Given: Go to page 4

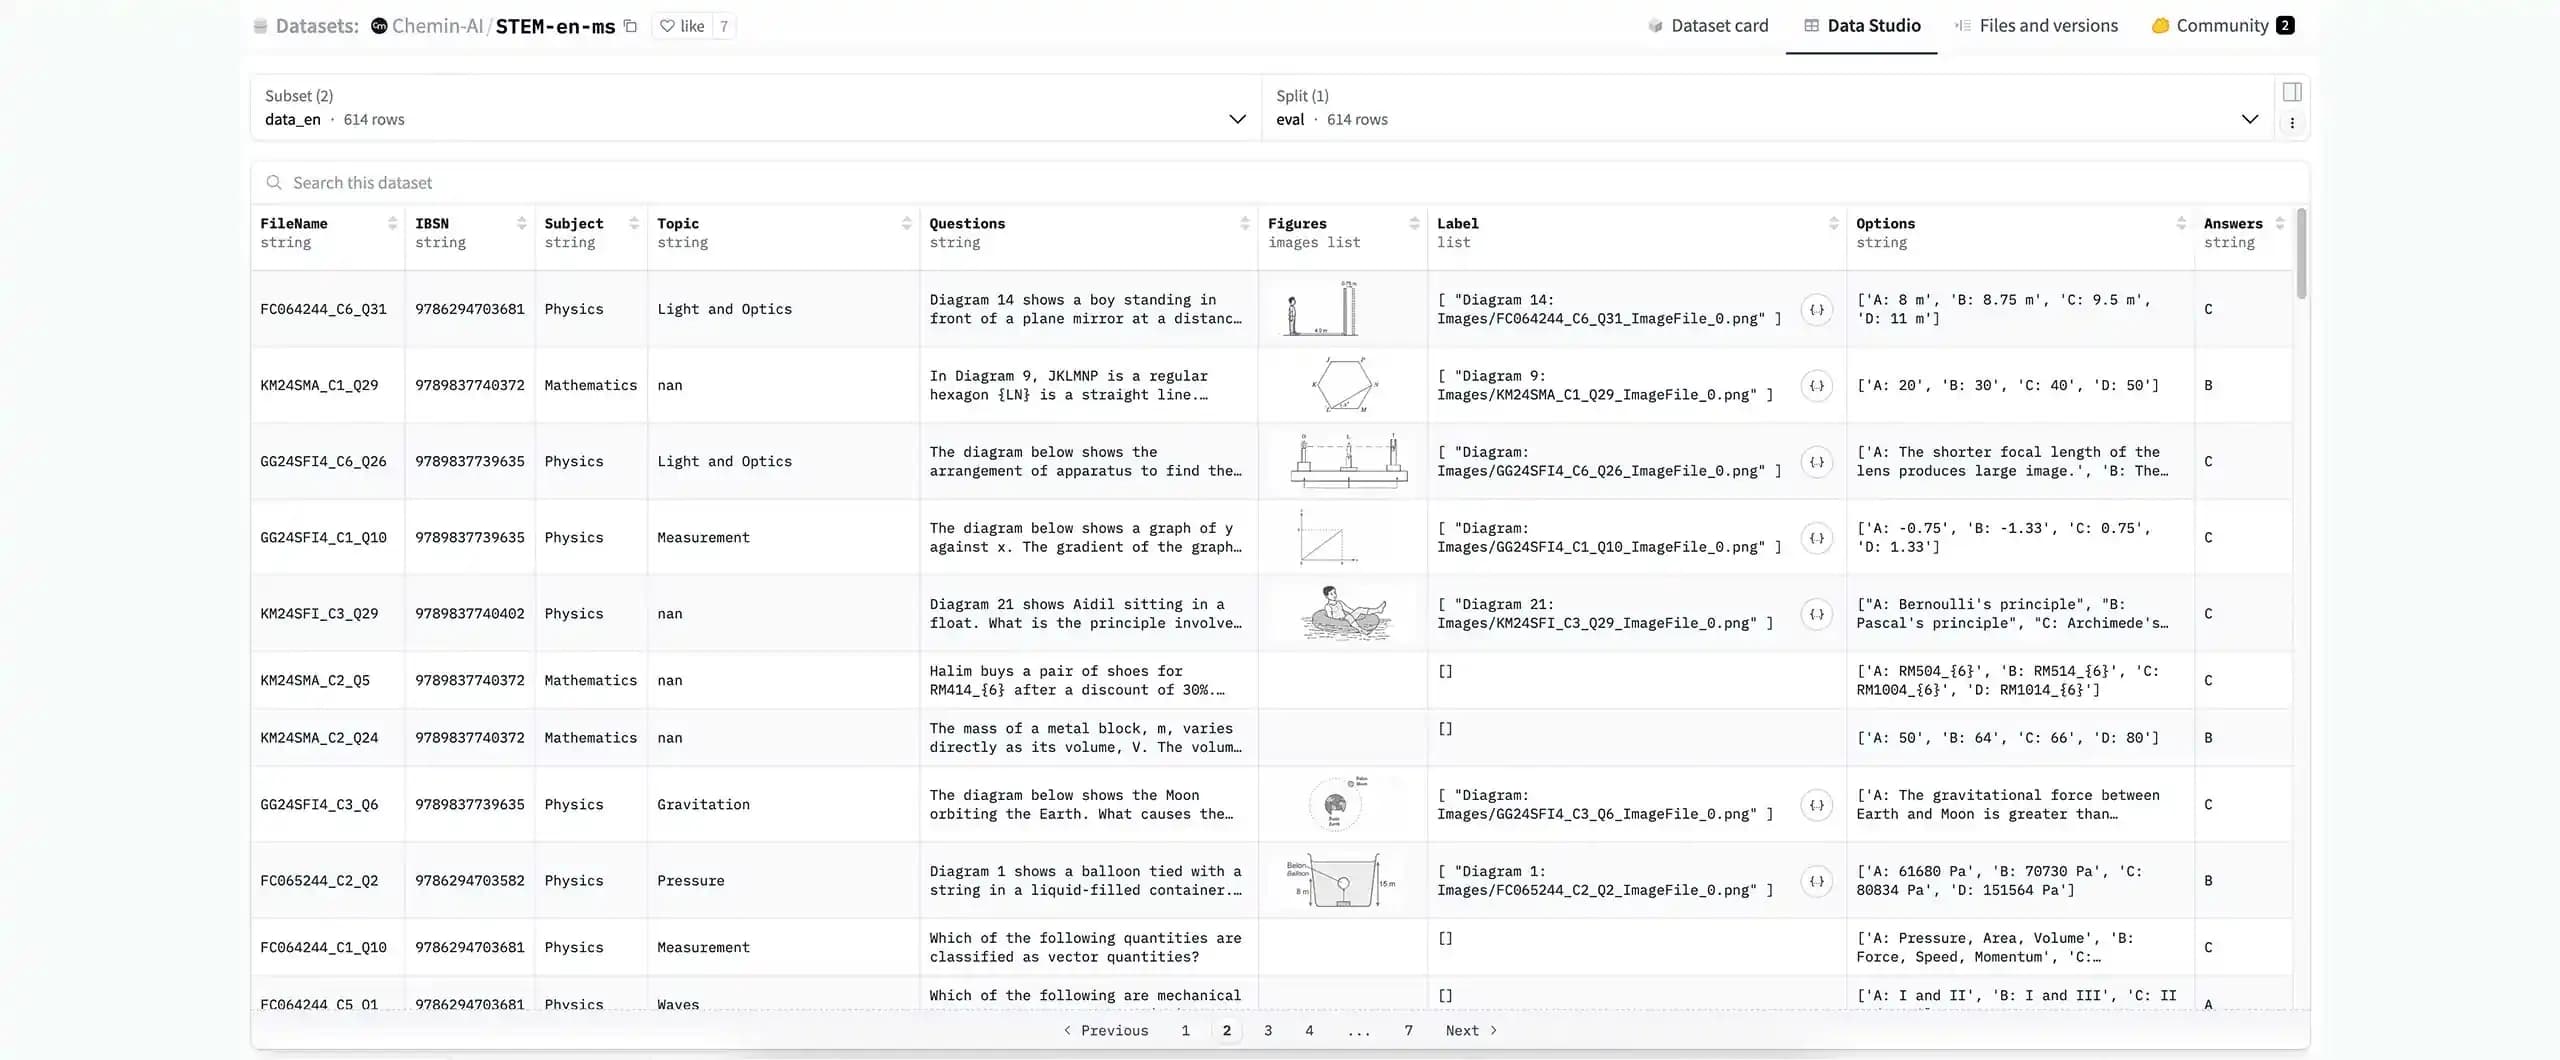Looking at the screenshot, I should tap(1309, 1031).
